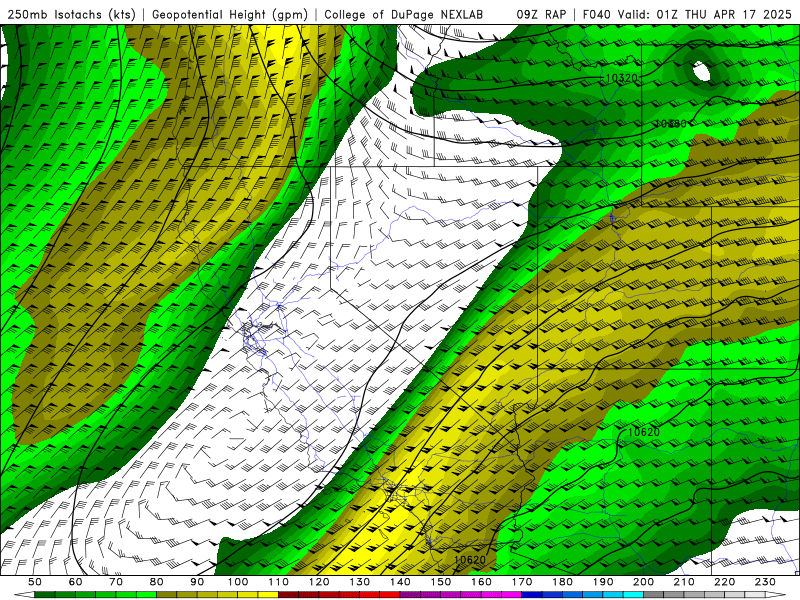The height and width of the screenshot is (600, 800).
Task: Click the 80 value on the color scale
Action: click(x=157, y=582)
